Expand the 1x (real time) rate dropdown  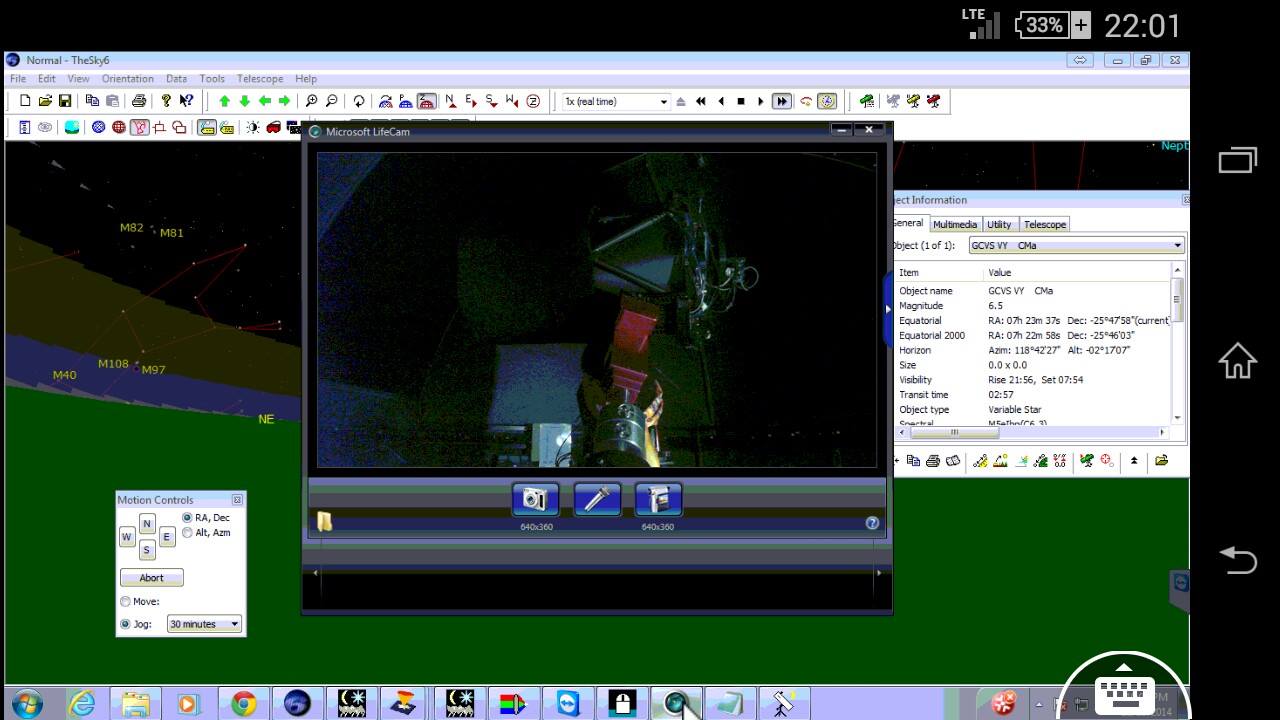[x=662, y=102]
